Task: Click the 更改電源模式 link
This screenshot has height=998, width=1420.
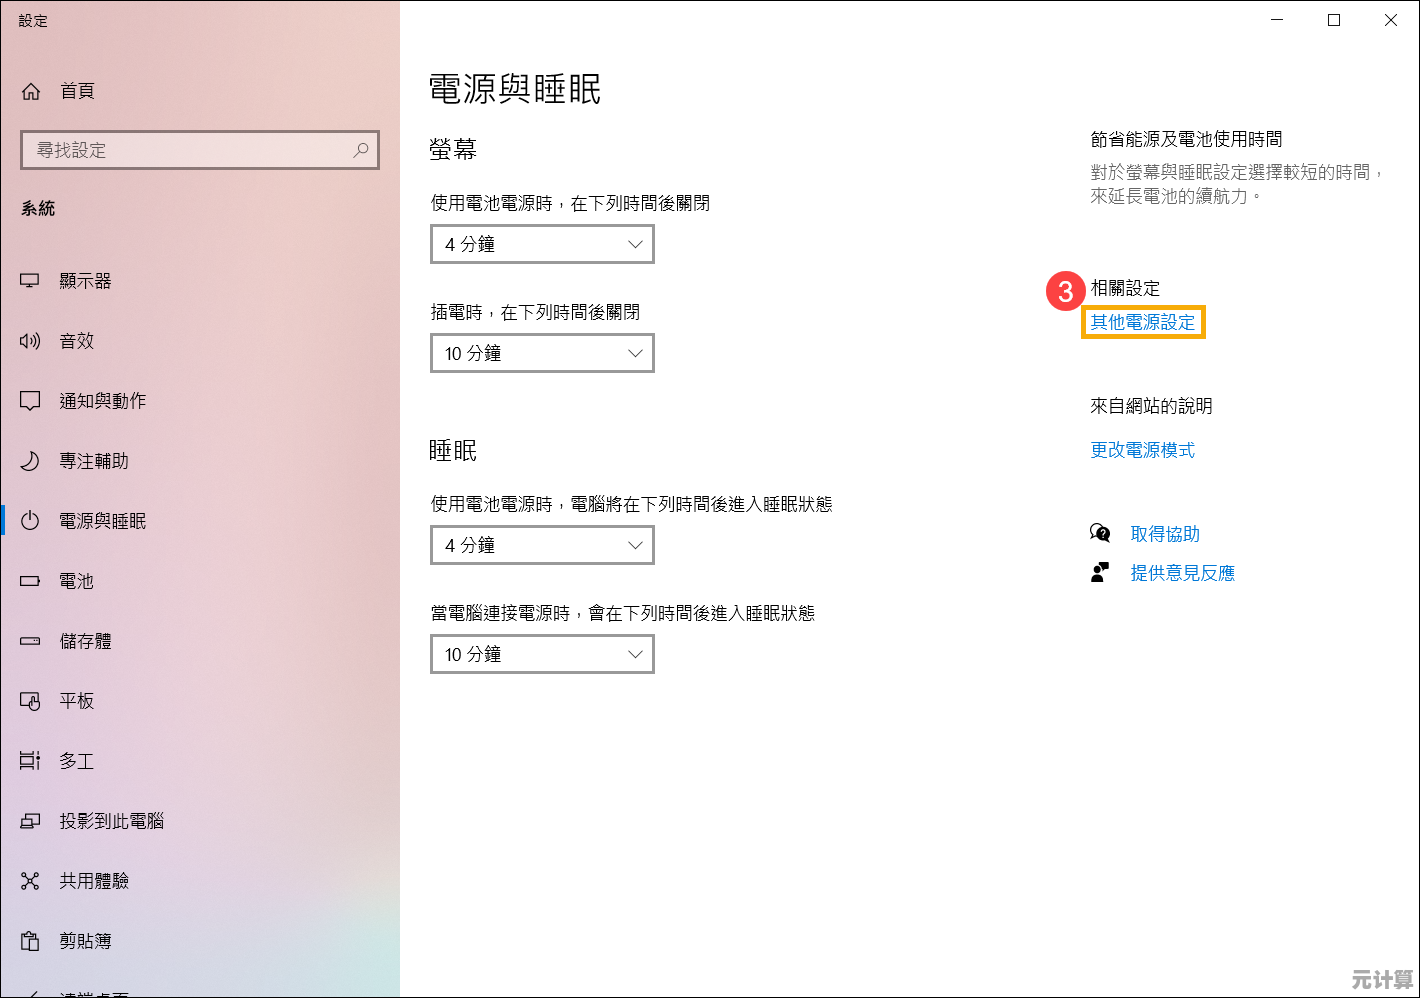Action: (x=1143, y=450)
